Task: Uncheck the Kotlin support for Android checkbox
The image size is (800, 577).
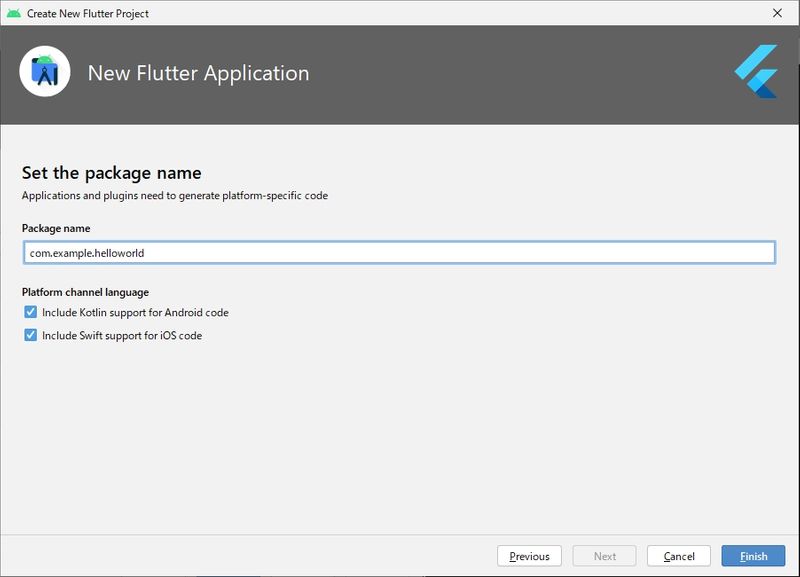Action: click(x=30, y=312)
